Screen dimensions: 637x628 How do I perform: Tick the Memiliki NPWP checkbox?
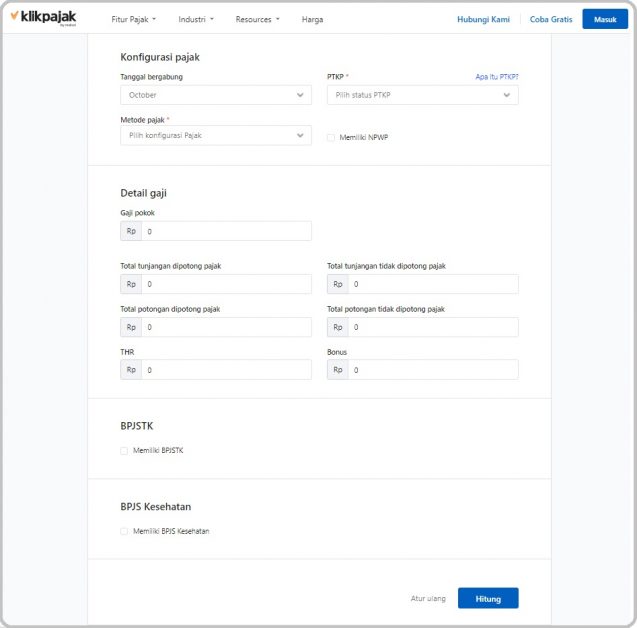[332, 137]
